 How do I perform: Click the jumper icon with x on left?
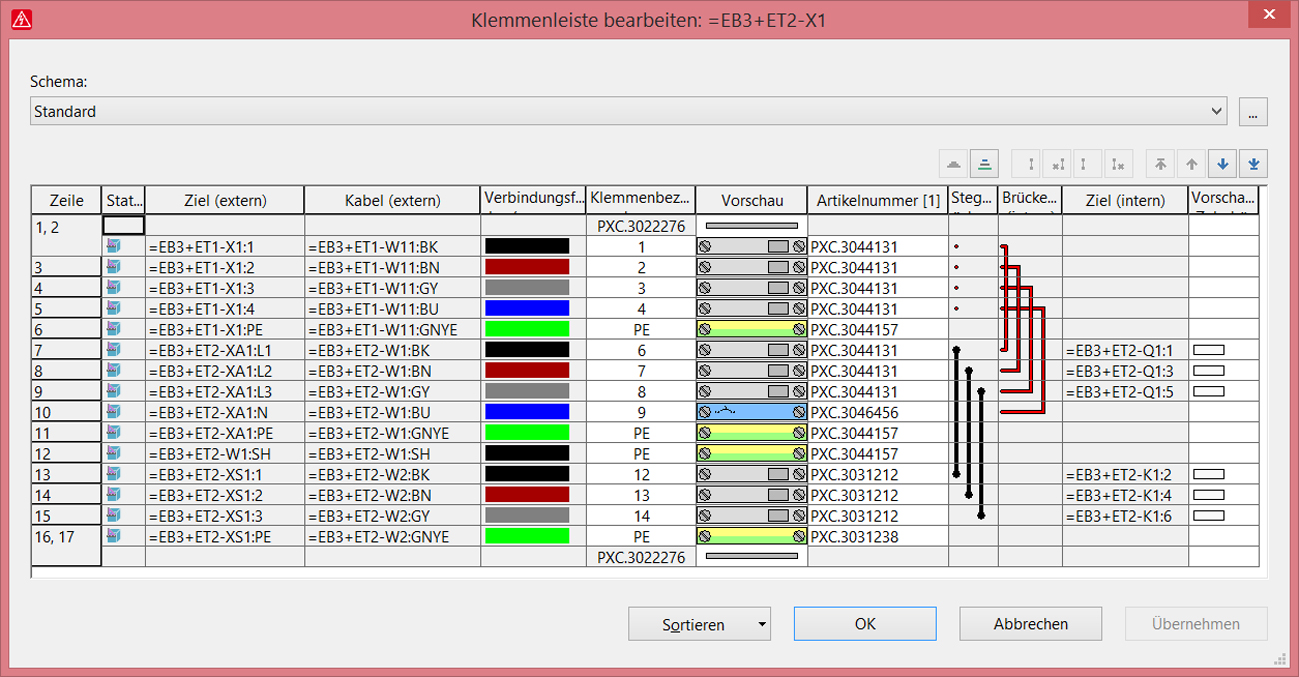pos(1058,164)
